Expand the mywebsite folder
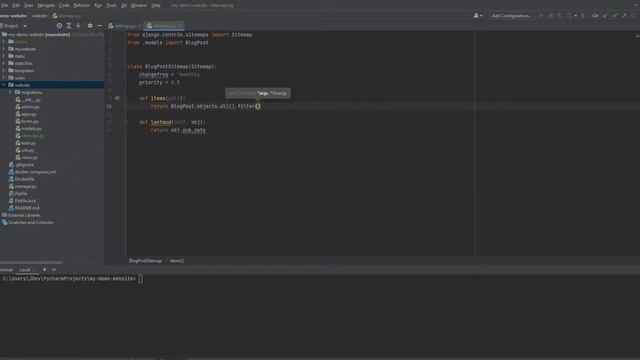640x360 pixels. click(4, 49)
